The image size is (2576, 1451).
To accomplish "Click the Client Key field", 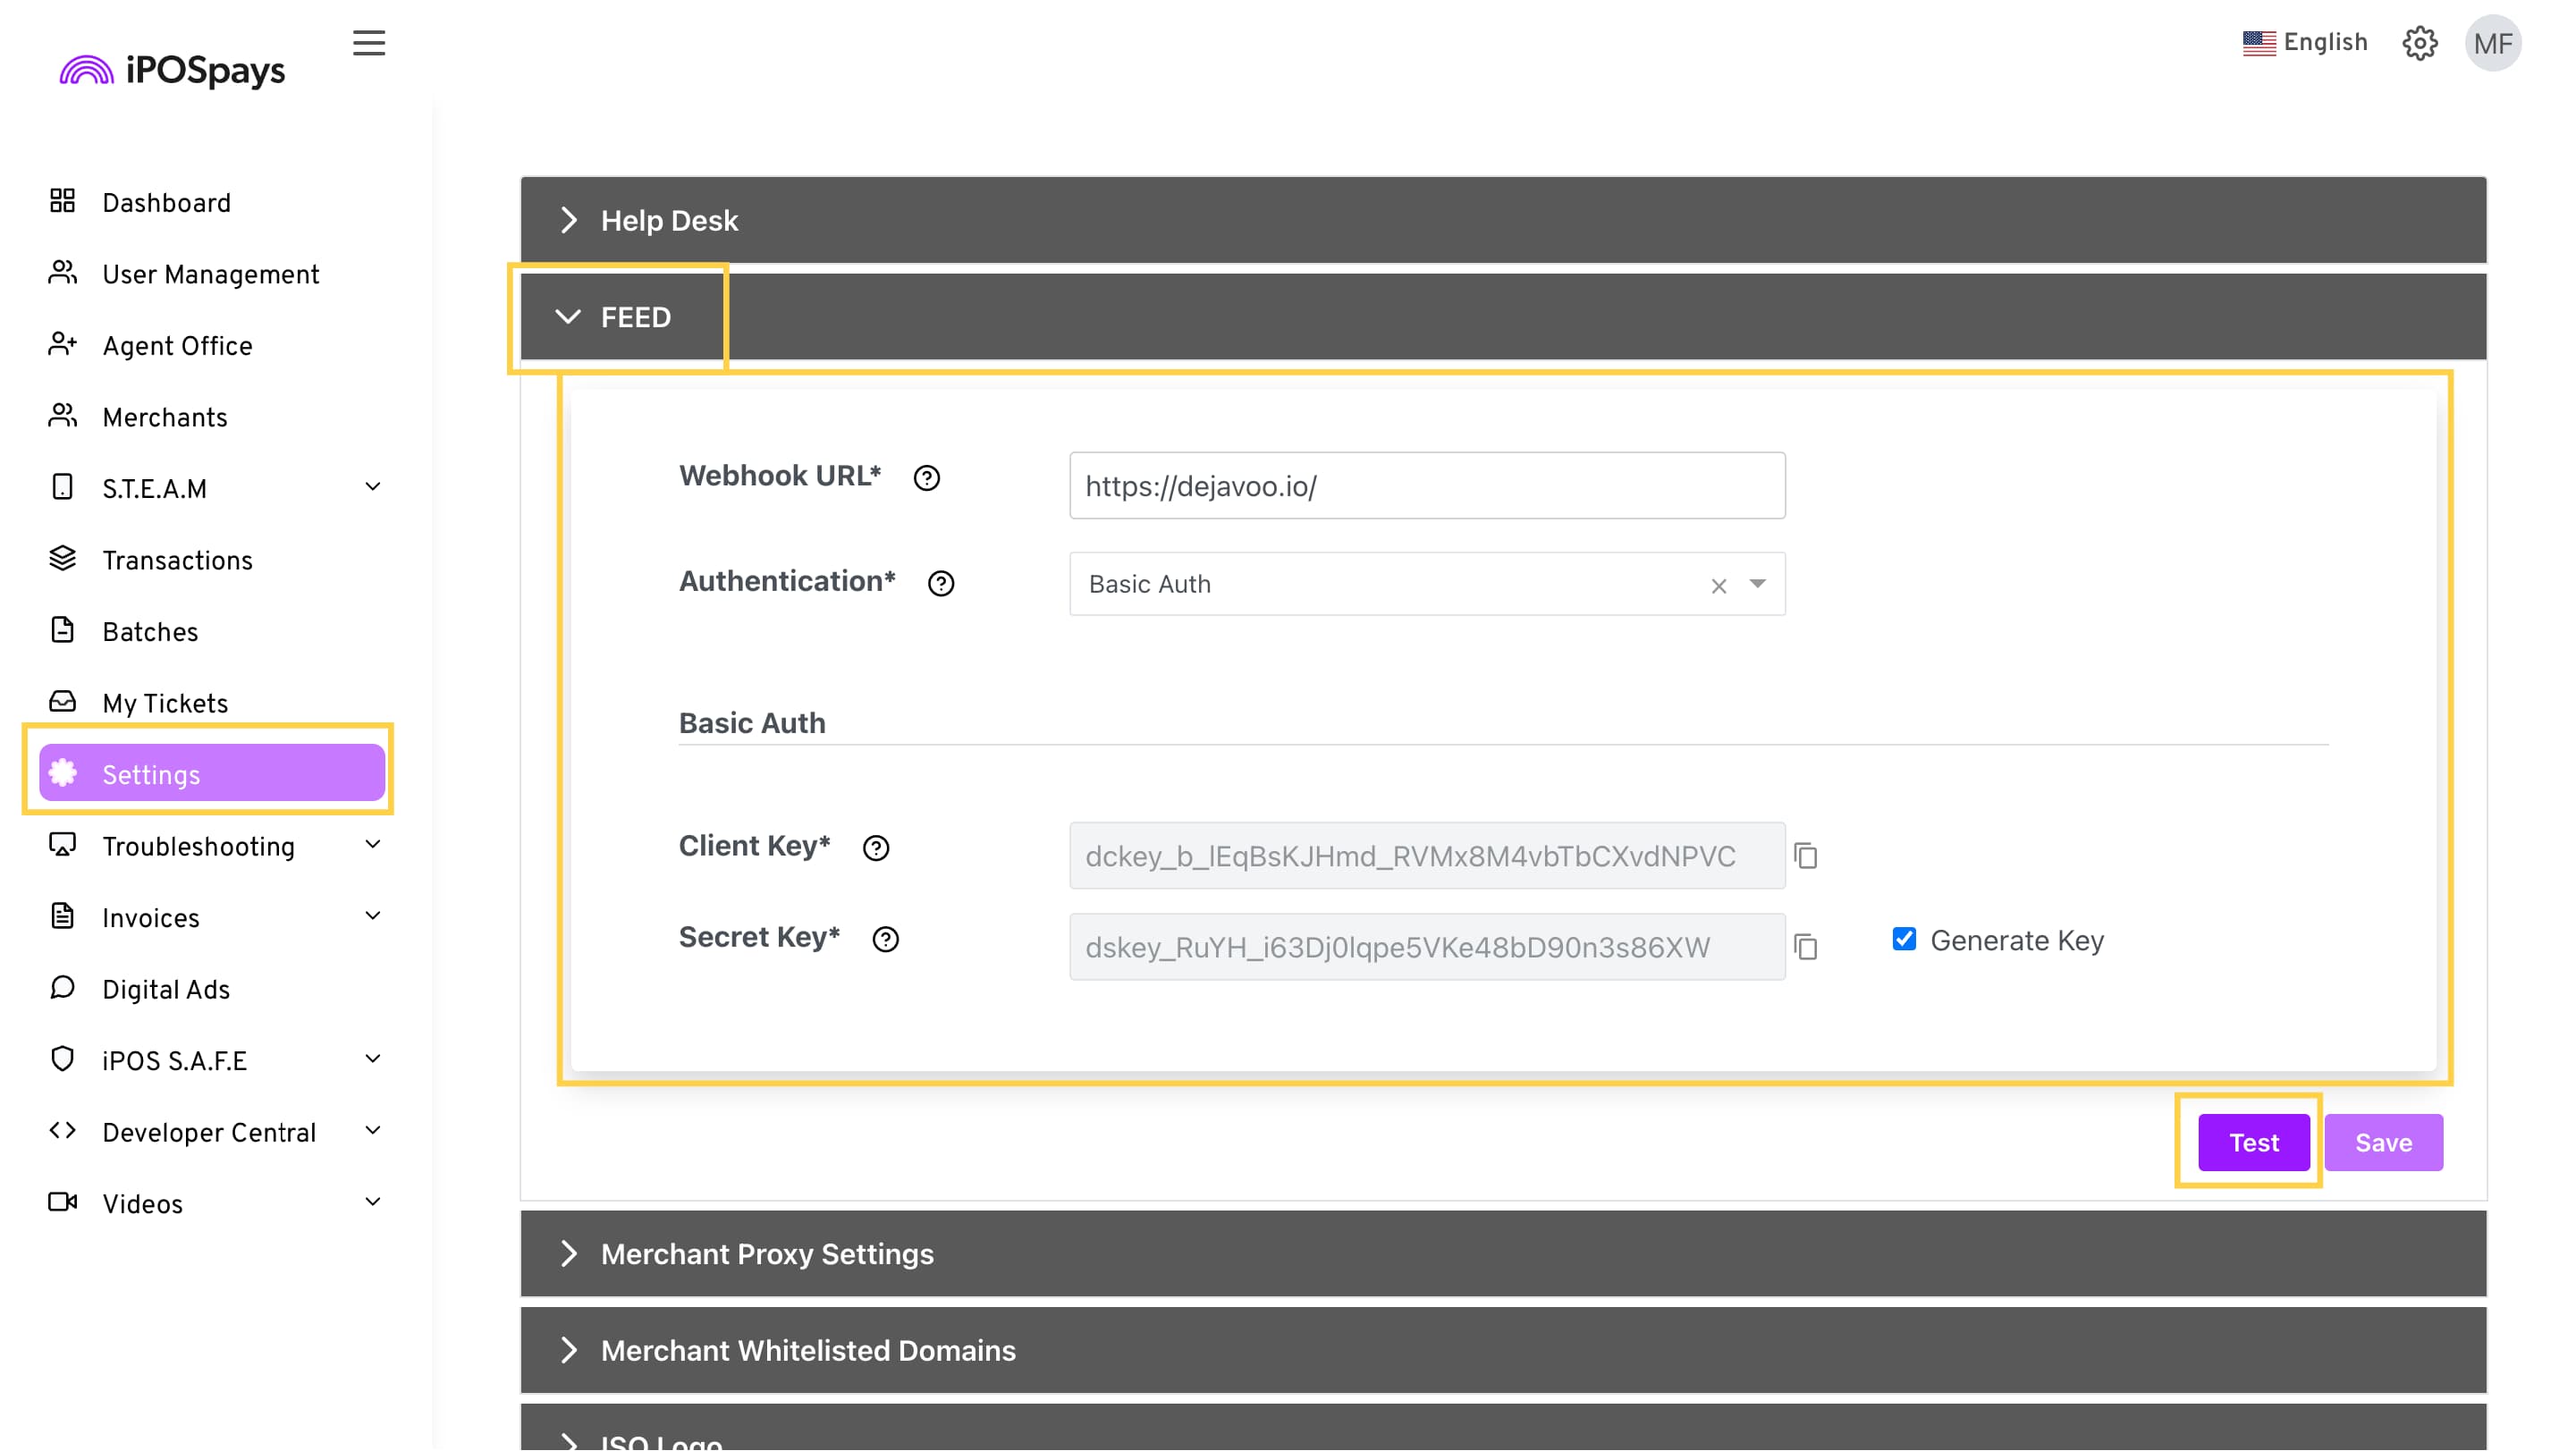I will point(1427,857).
